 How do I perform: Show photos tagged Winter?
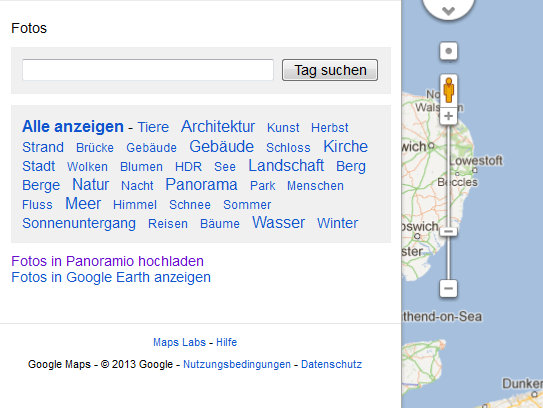337,223
